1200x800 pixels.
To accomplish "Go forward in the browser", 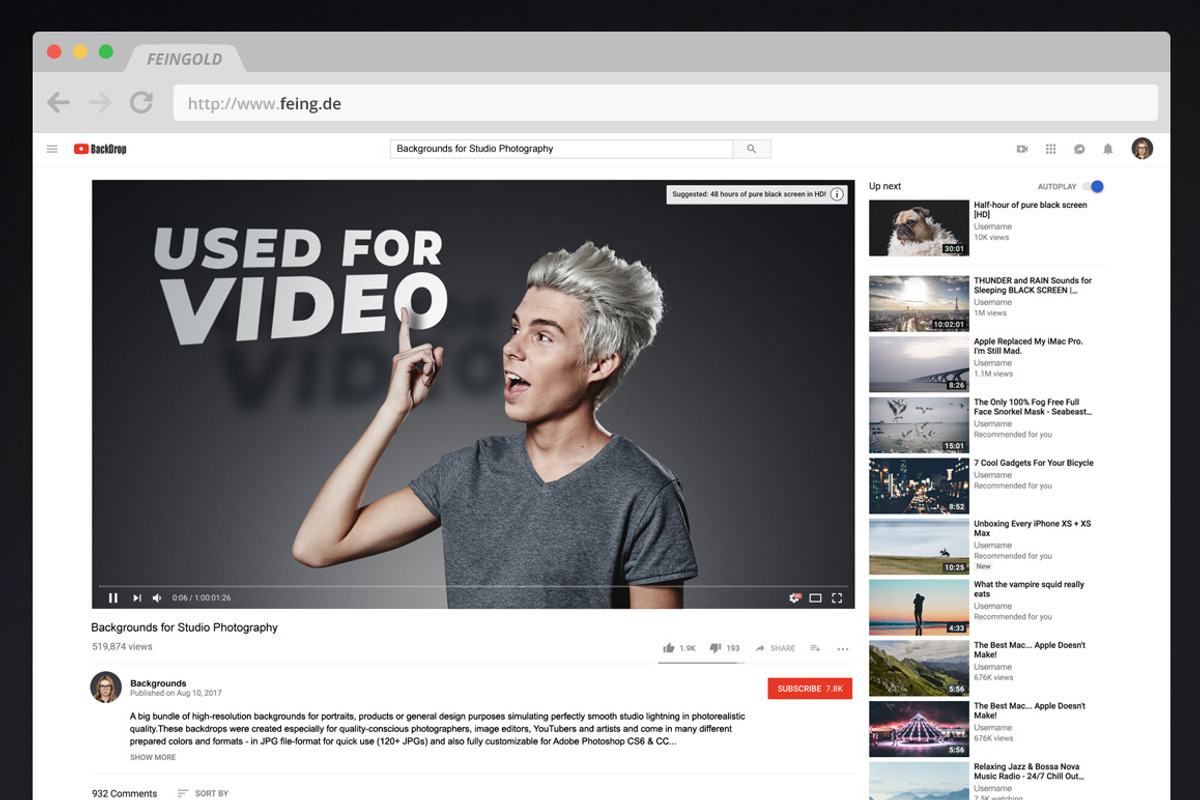I will click(100, 102).
